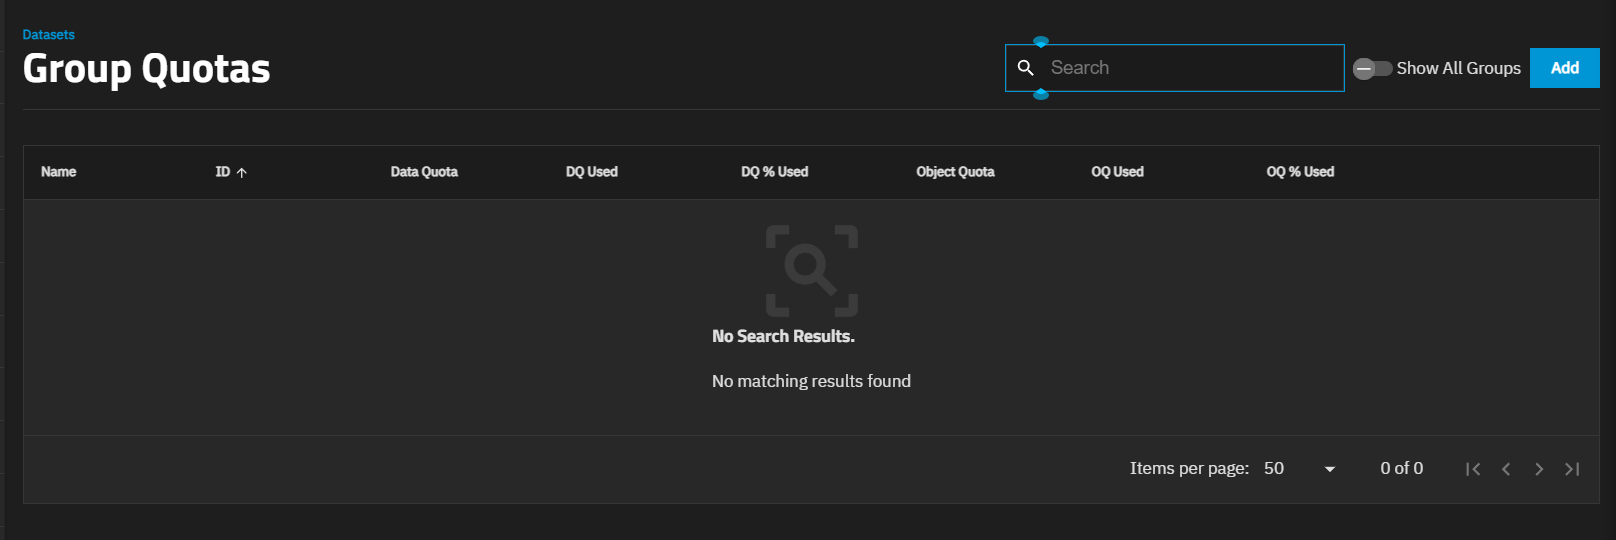Image resolution: width=1616 pixels, height=540 pixels.
Task: Click the ID column header label
Action: coord(223,172)
